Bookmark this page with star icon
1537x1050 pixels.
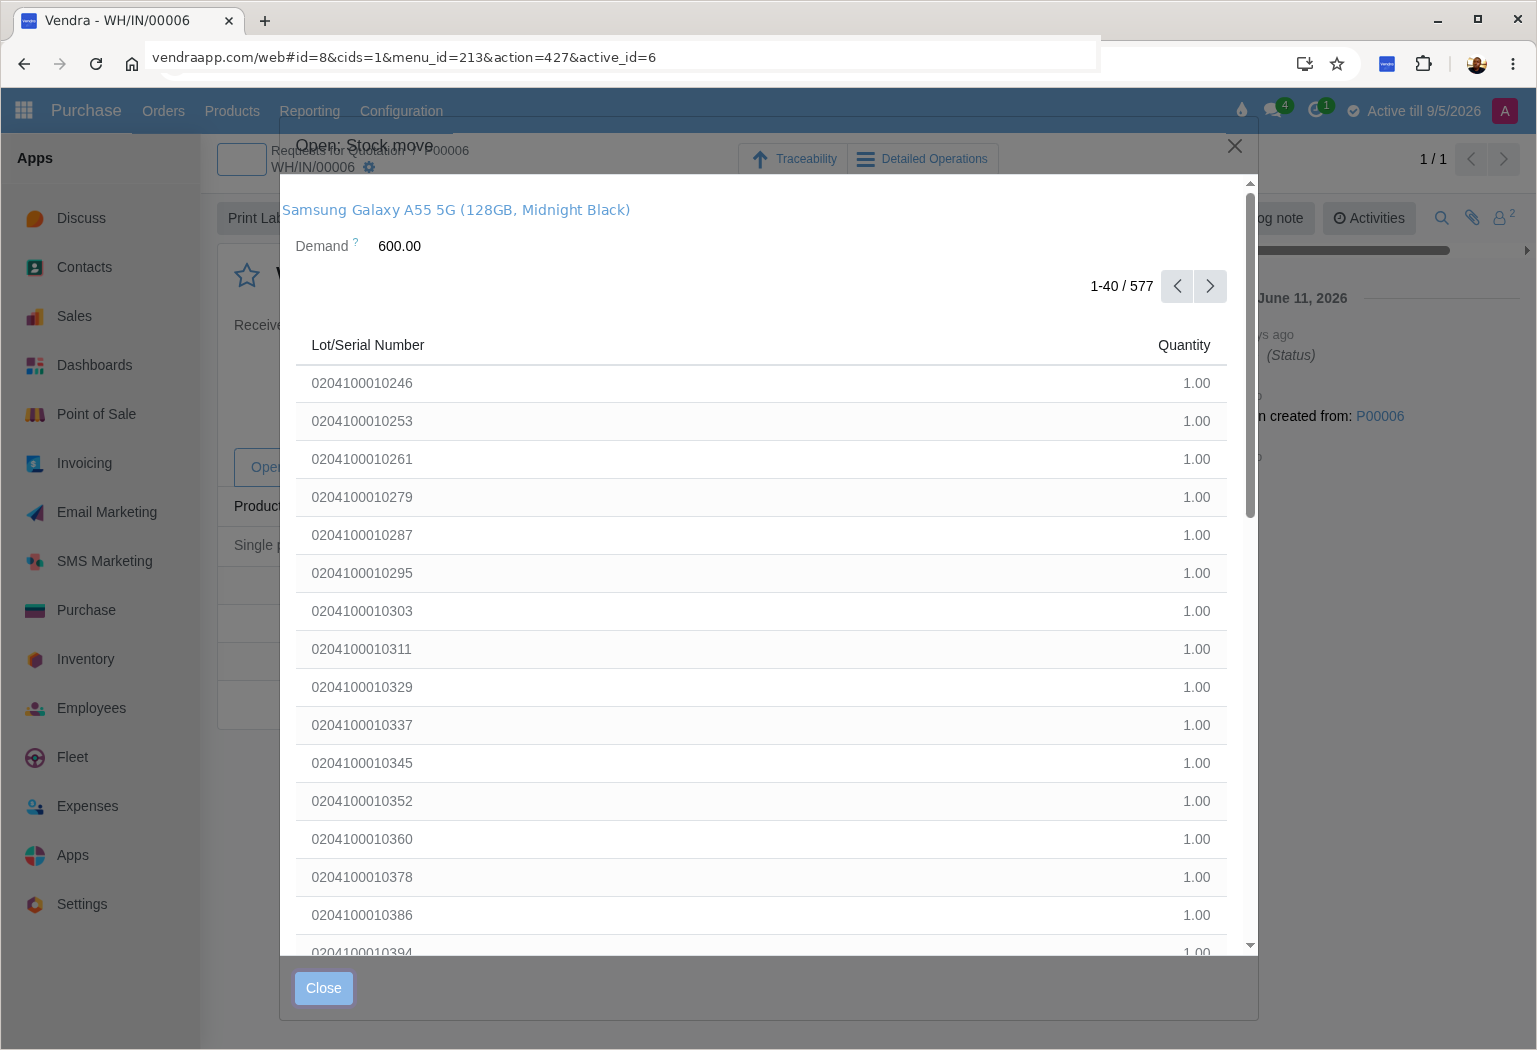[x=1337, y=64]
